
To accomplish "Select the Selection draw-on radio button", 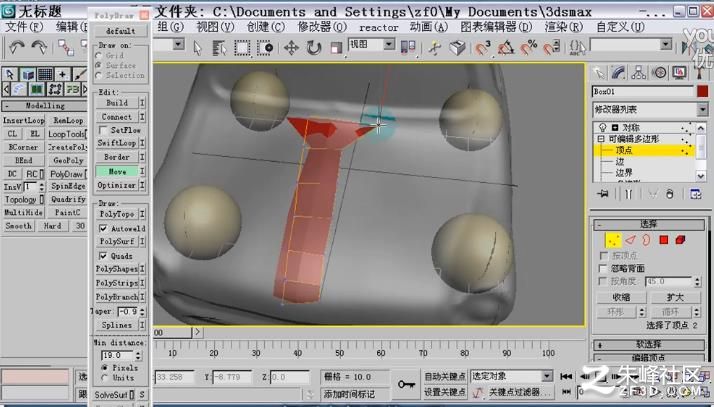I will [98, 76].
